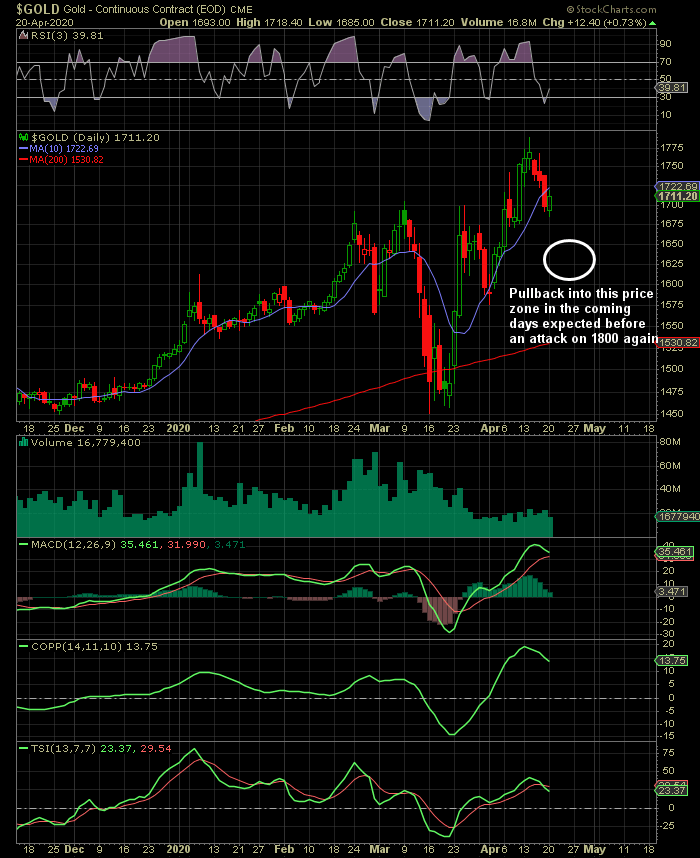The width and height of the screenshot is (700, 858).
Task: Click the Feb label on price panel date axis
Action: pos(284,428)
